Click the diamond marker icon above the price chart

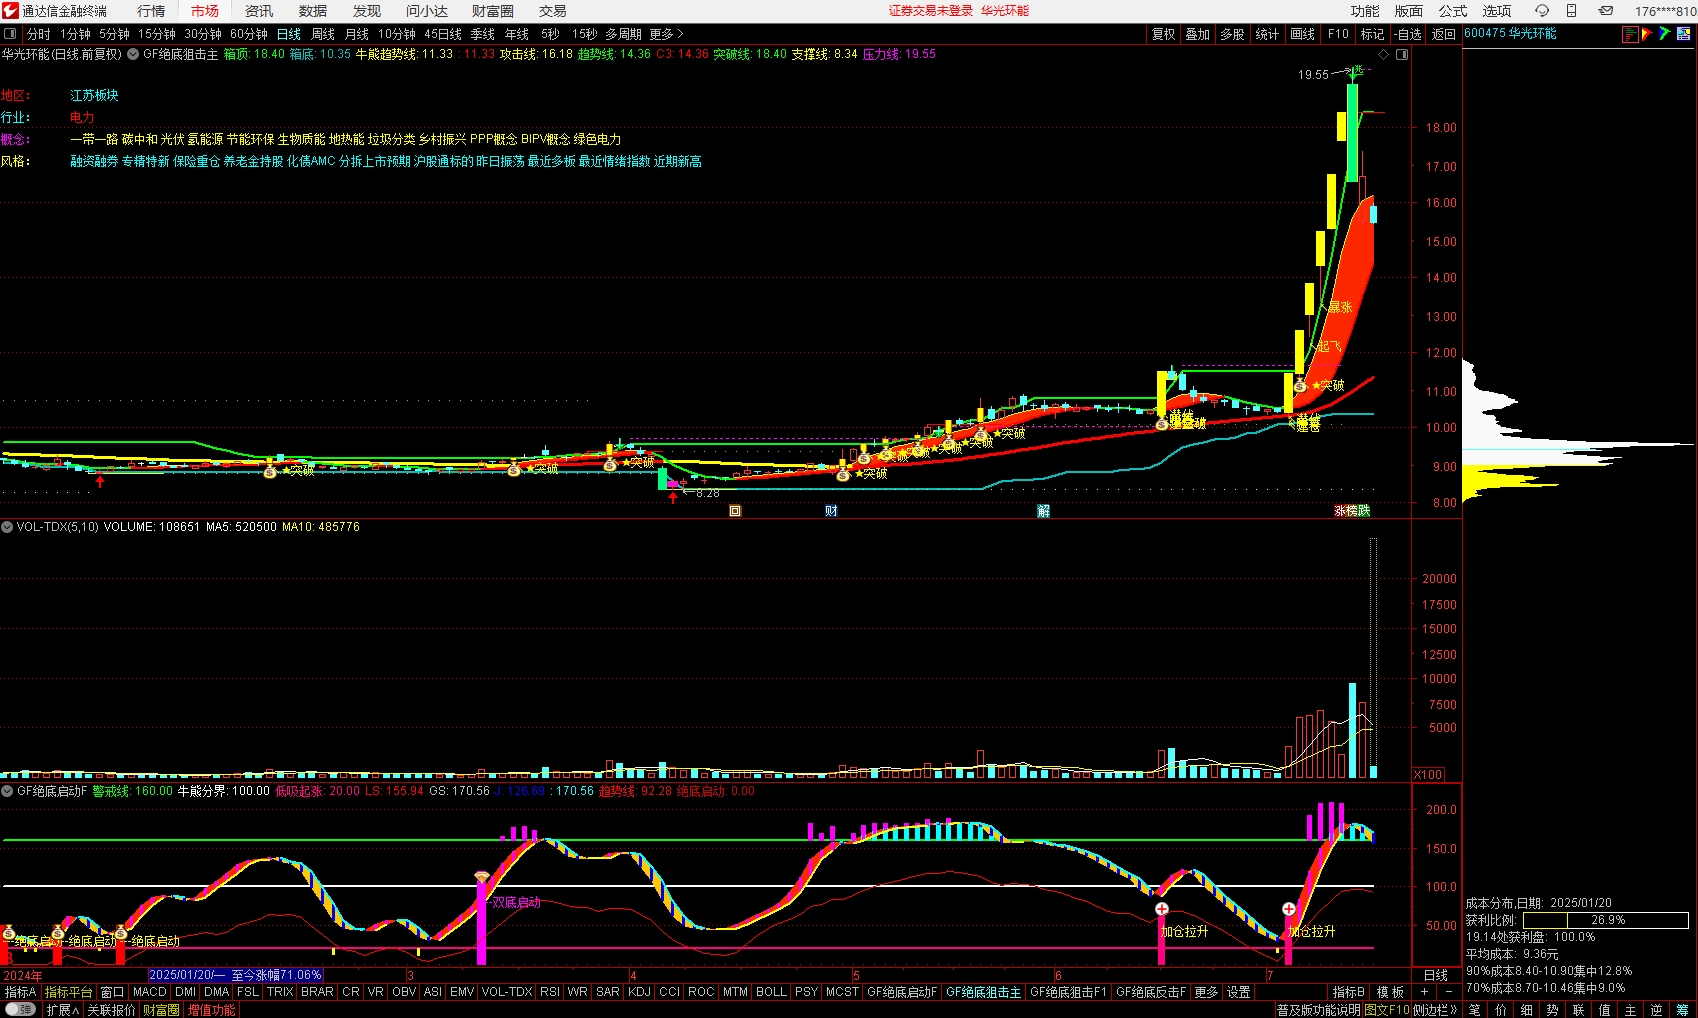point(1384,54)
